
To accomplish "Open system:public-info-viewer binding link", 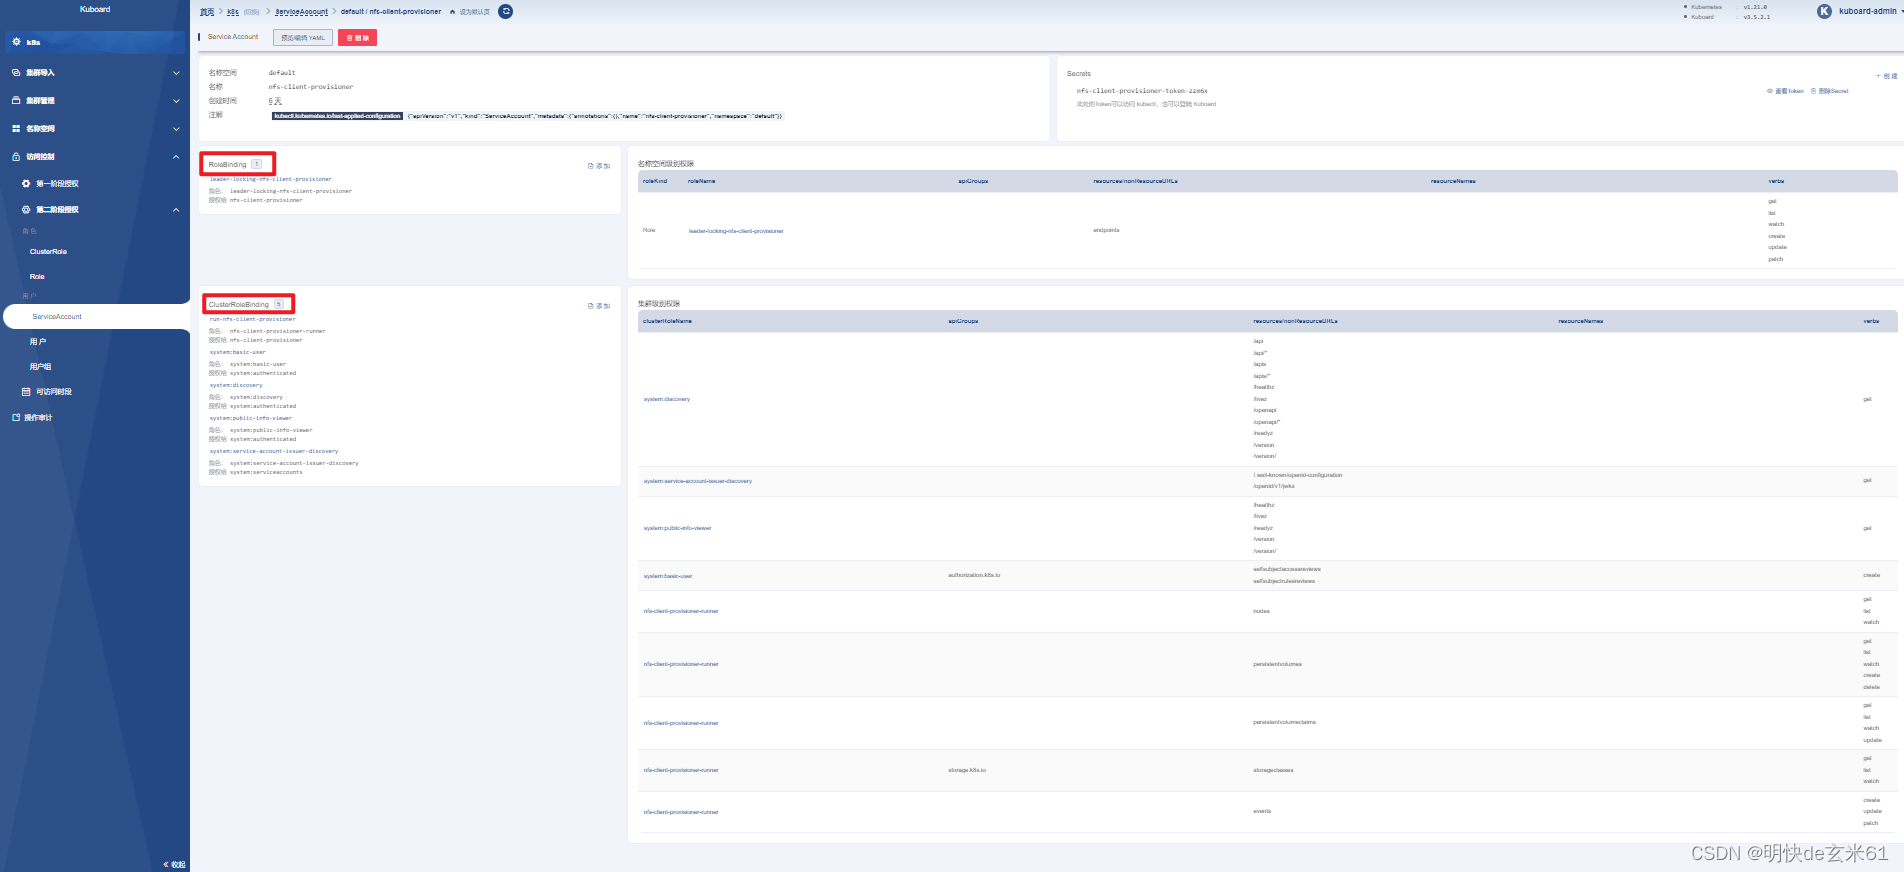I will [x=250, y=418].
